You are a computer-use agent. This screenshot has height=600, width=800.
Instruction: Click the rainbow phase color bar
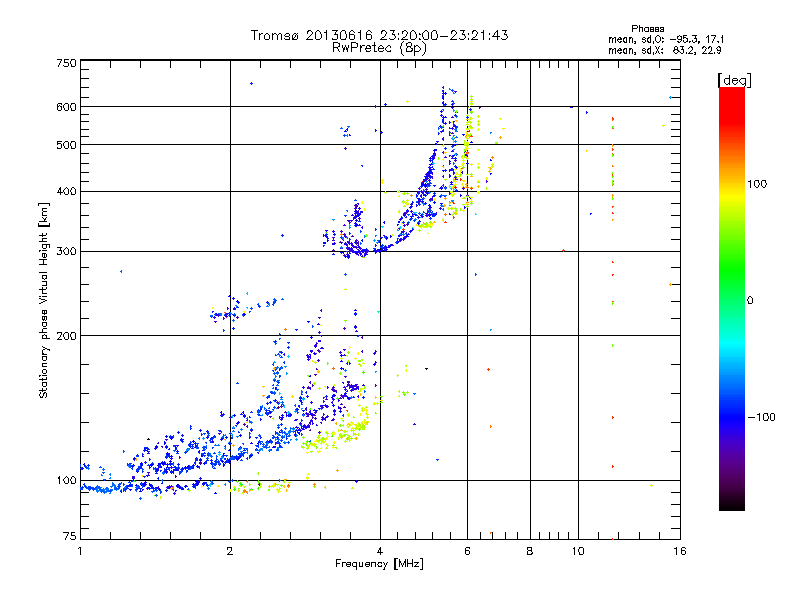732,299
